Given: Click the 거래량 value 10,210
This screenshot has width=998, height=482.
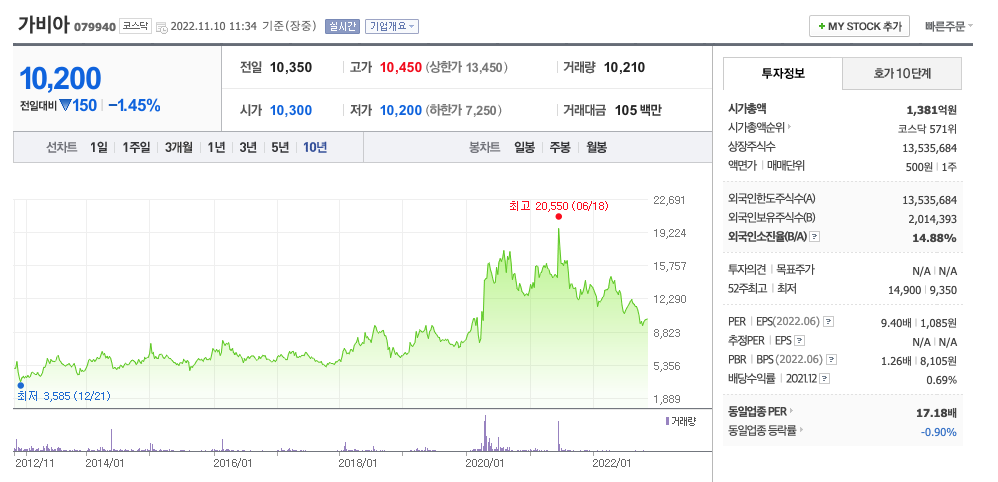Looking at the screenshot, I should point(624,67).
